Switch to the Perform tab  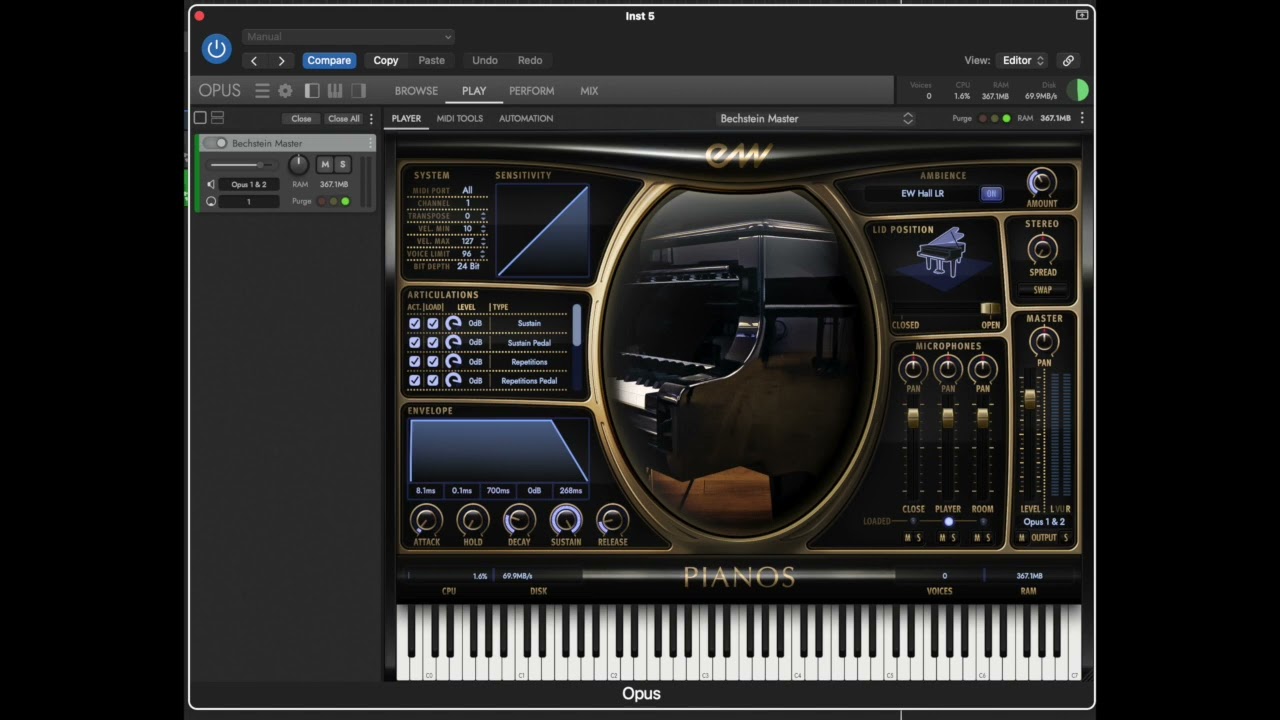pos(531,91)
